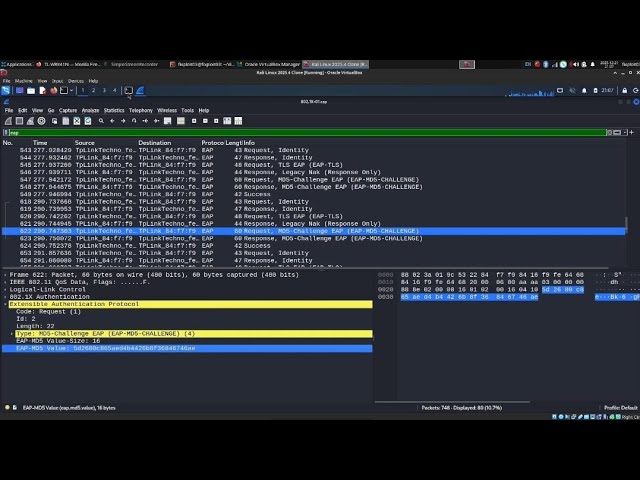Save this capture file via toolbar
640x480 pixels.
pyautogui.click(x=66, y=121)
